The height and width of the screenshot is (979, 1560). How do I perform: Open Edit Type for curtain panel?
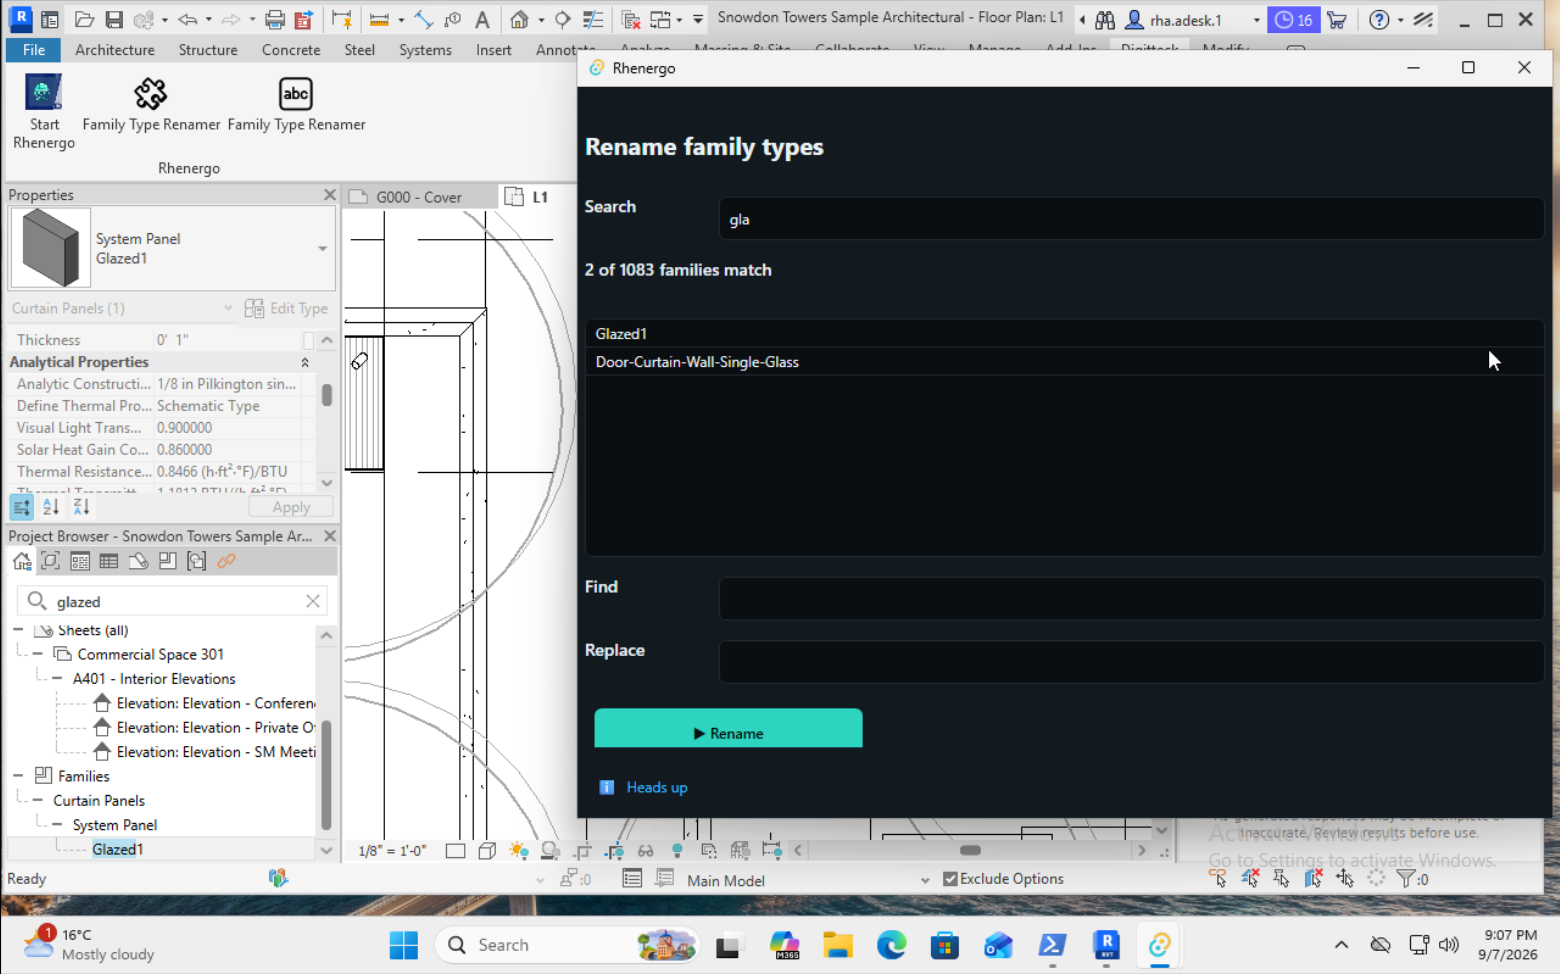(286, 309)
